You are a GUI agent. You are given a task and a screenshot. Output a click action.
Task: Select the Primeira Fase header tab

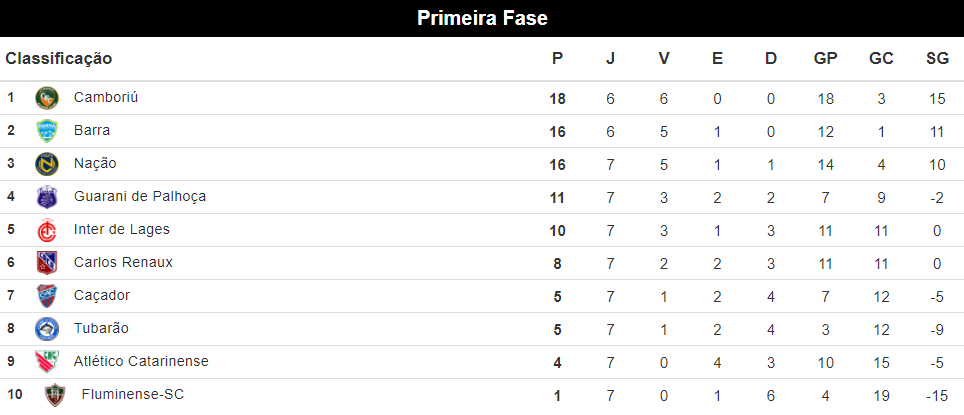coord(482,19)
